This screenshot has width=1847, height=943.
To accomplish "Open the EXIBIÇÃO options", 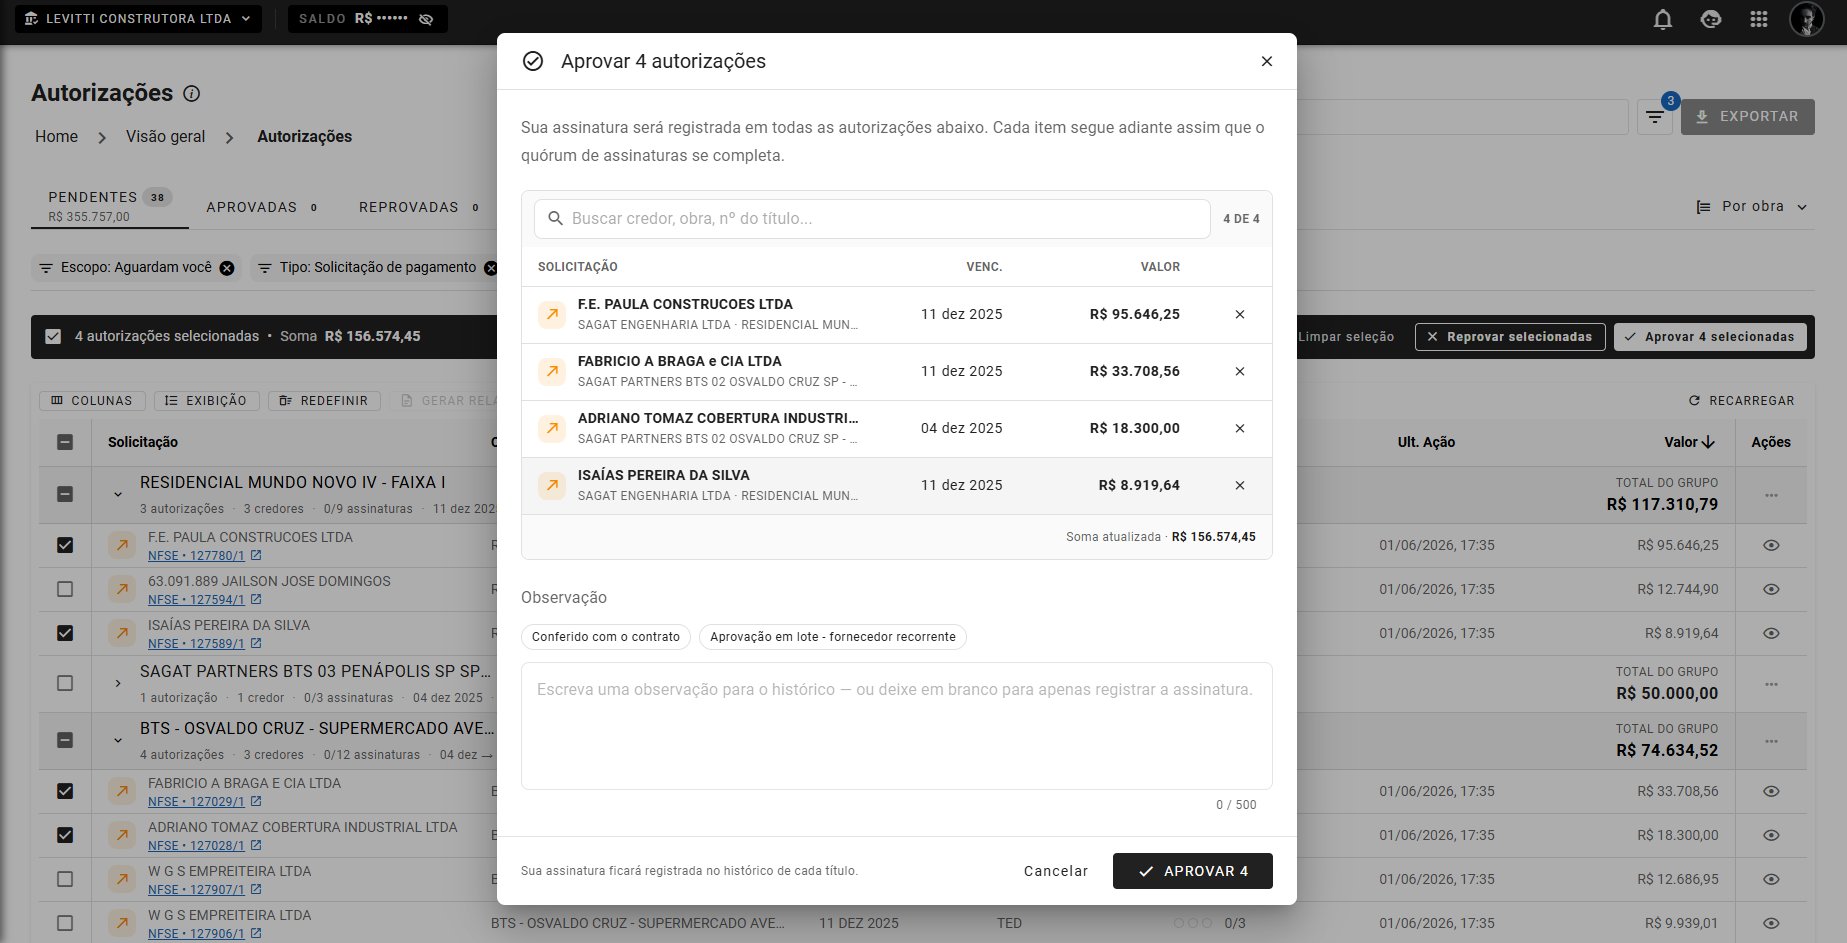I will pyautogui.click(x=206, y=400).
